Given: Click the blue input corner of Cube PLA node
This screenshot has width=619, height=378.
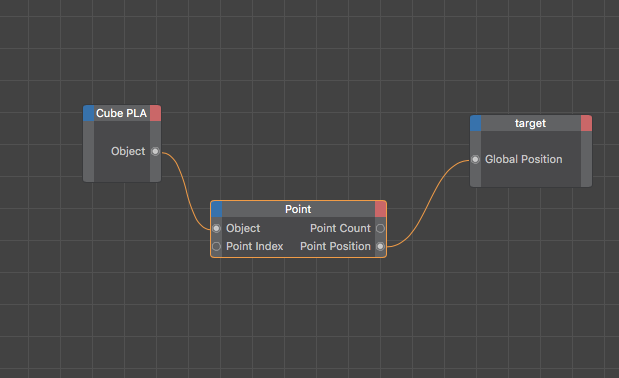Looking at the screenshot, I should pos(89,113).
